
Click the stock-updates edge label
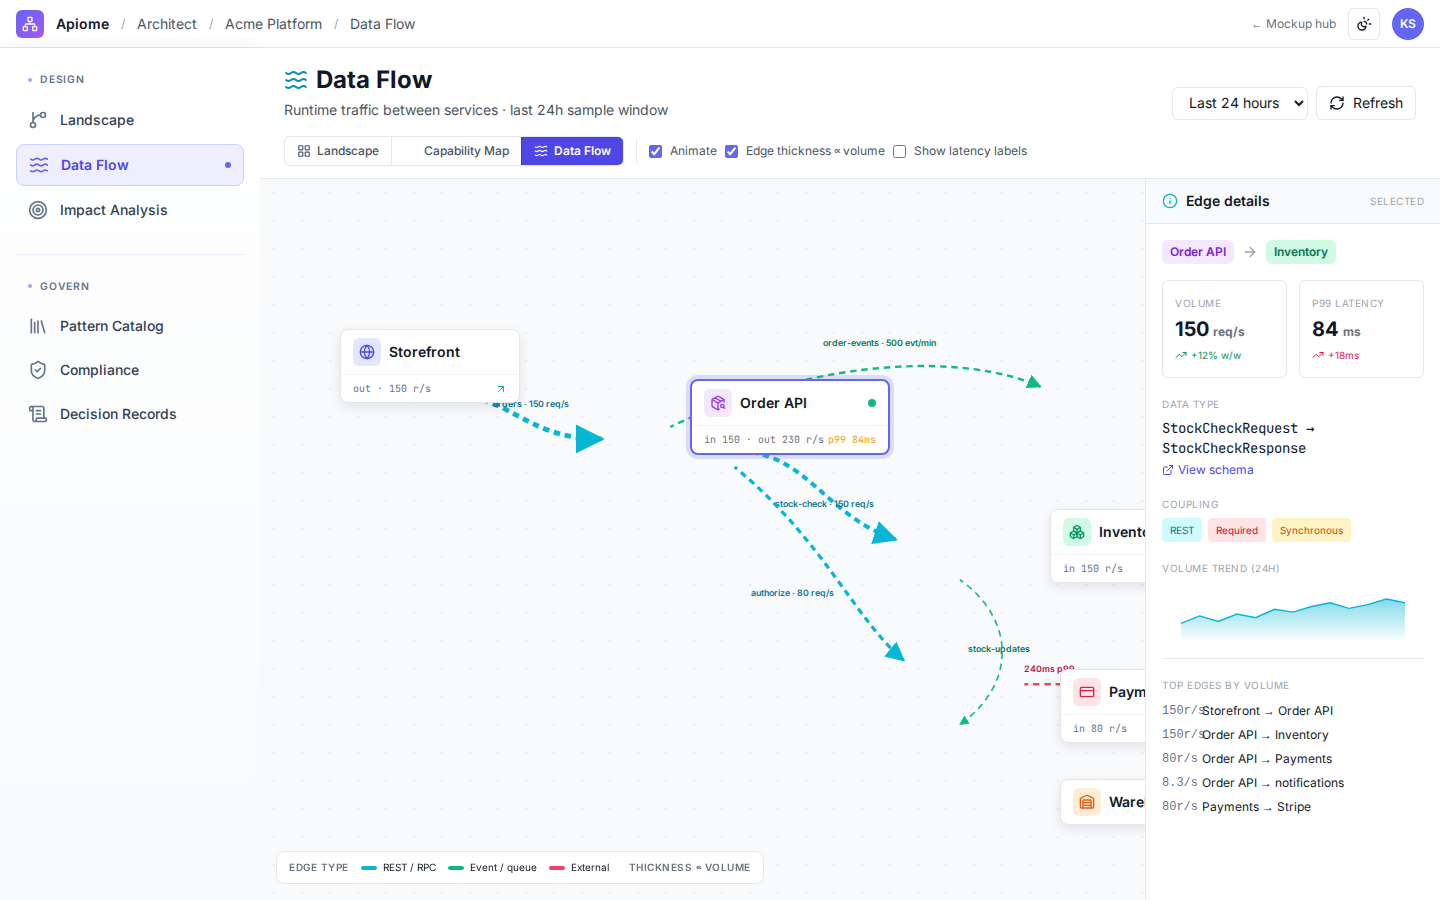click(x=999, y=649)
